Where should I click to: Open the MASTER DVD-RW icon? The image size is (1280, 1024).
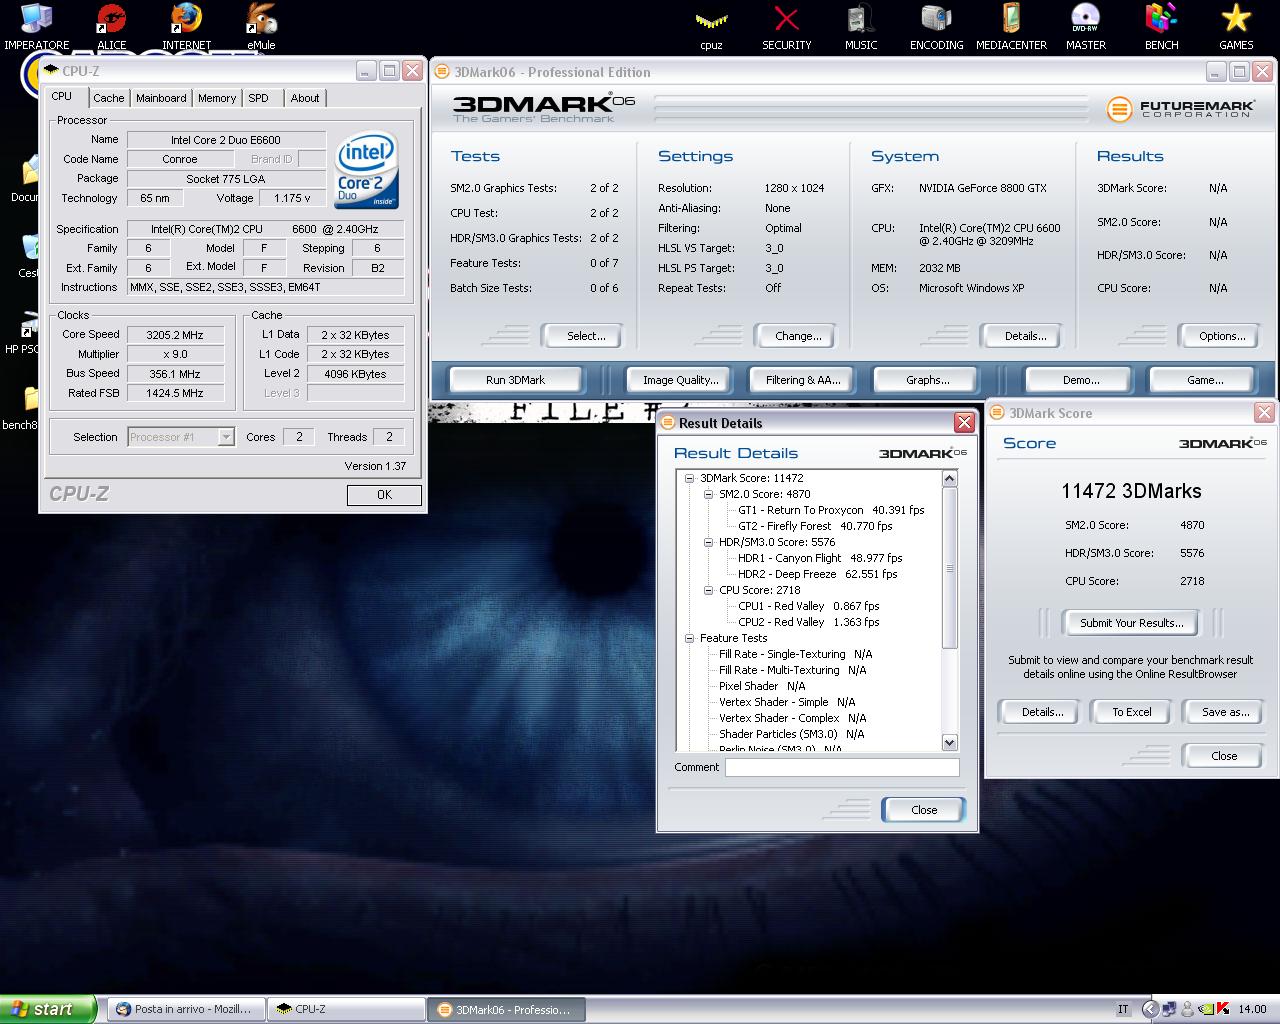coord(1086,25)
